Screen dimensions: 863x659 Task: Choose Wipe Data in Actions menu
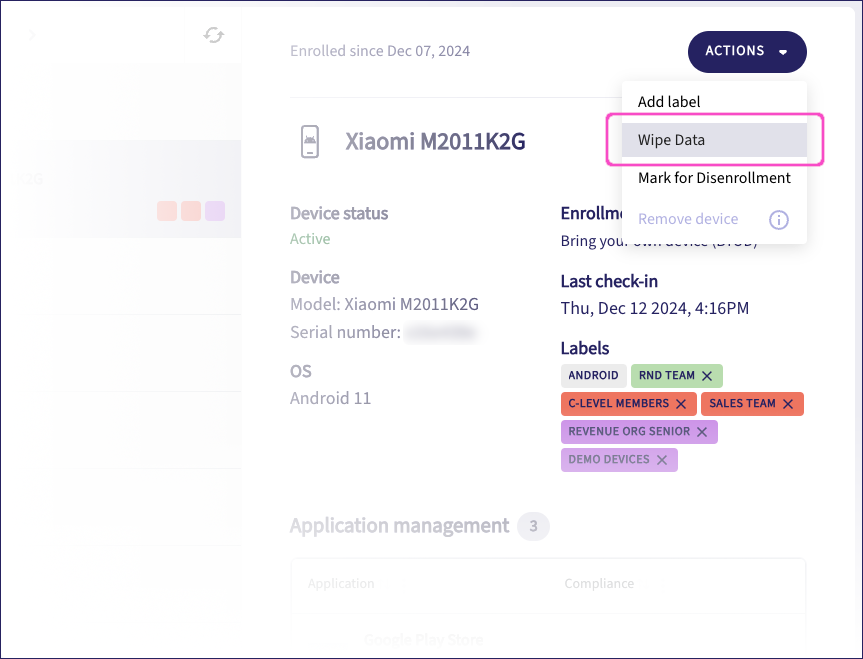671,140
